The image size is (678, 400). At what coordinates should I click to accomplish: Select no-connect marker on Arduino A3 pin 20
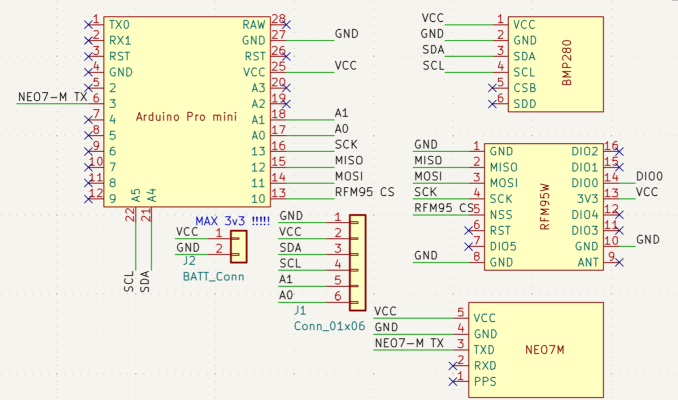point(286,88)
